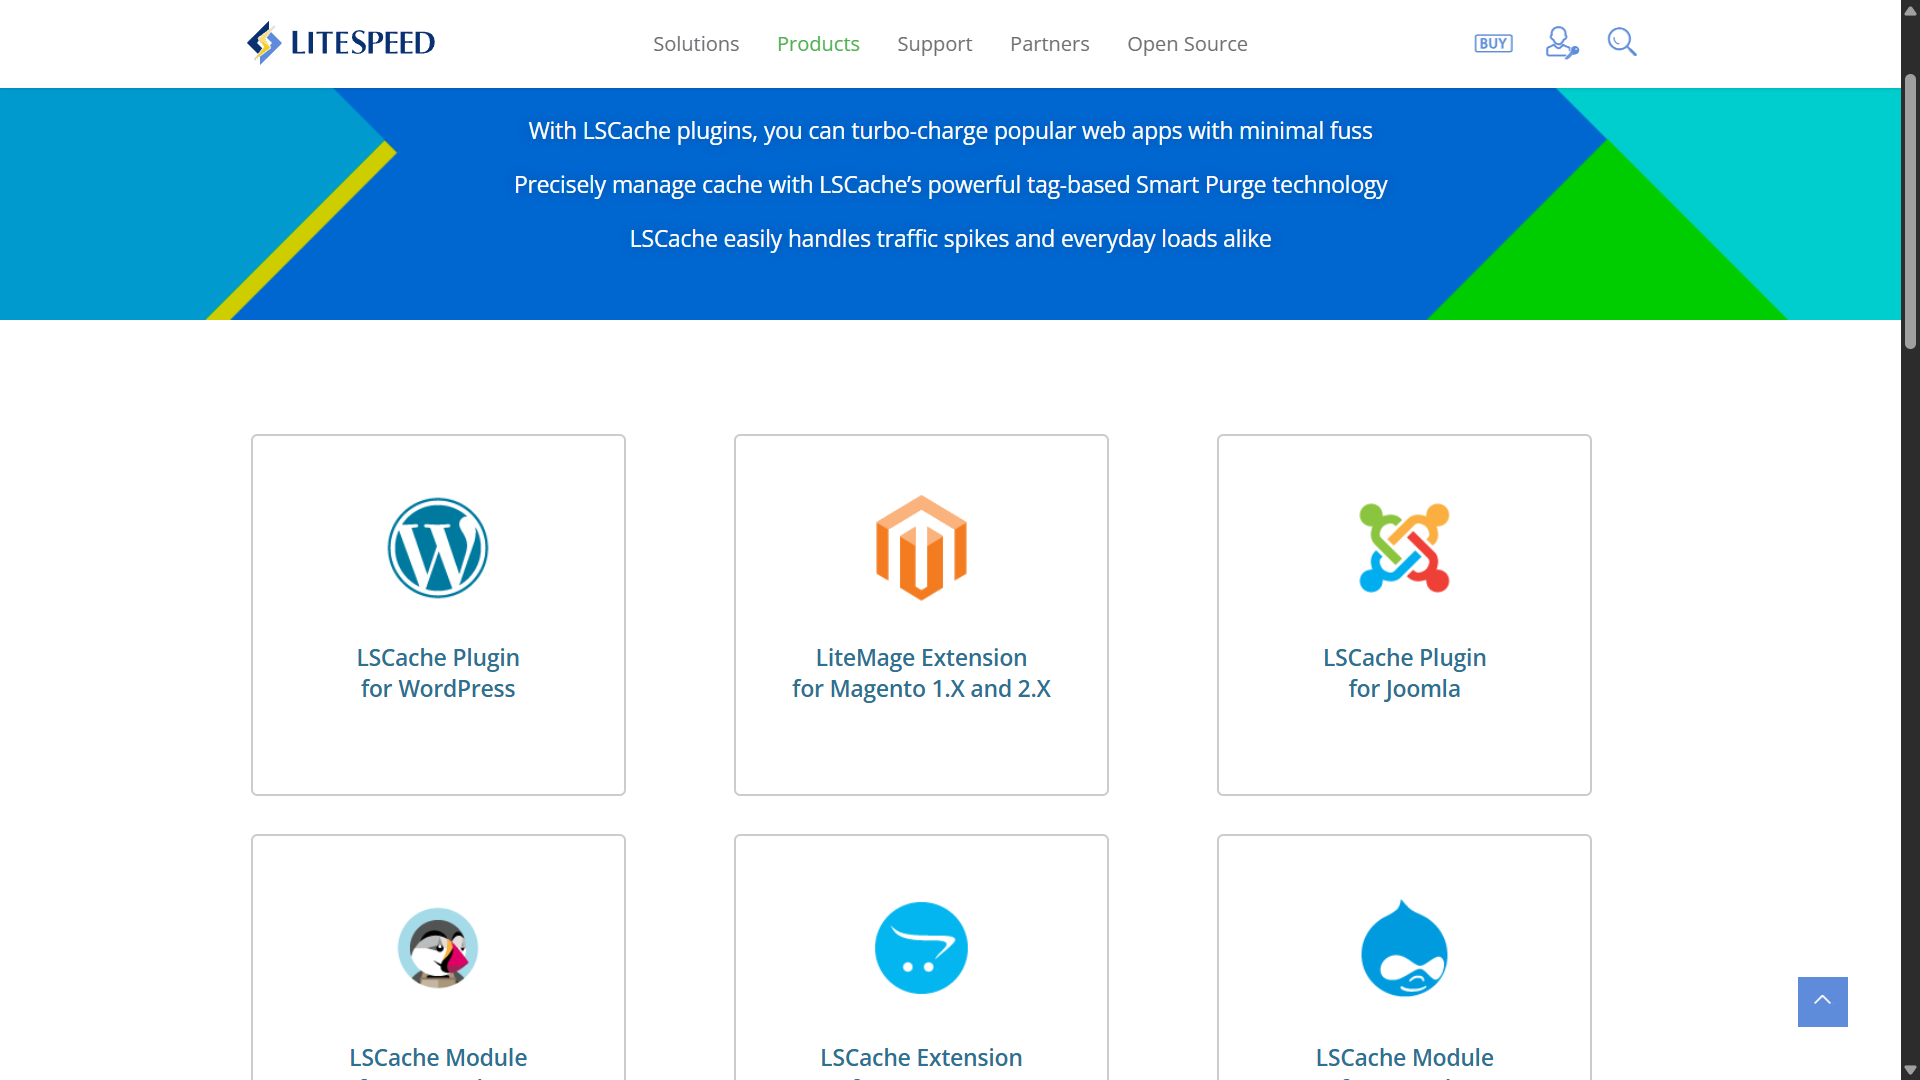Click the PrestaShop puffin logo
Image resolution: width=1920 pixels, height=1080 pixels.
(x=438, y=948)
